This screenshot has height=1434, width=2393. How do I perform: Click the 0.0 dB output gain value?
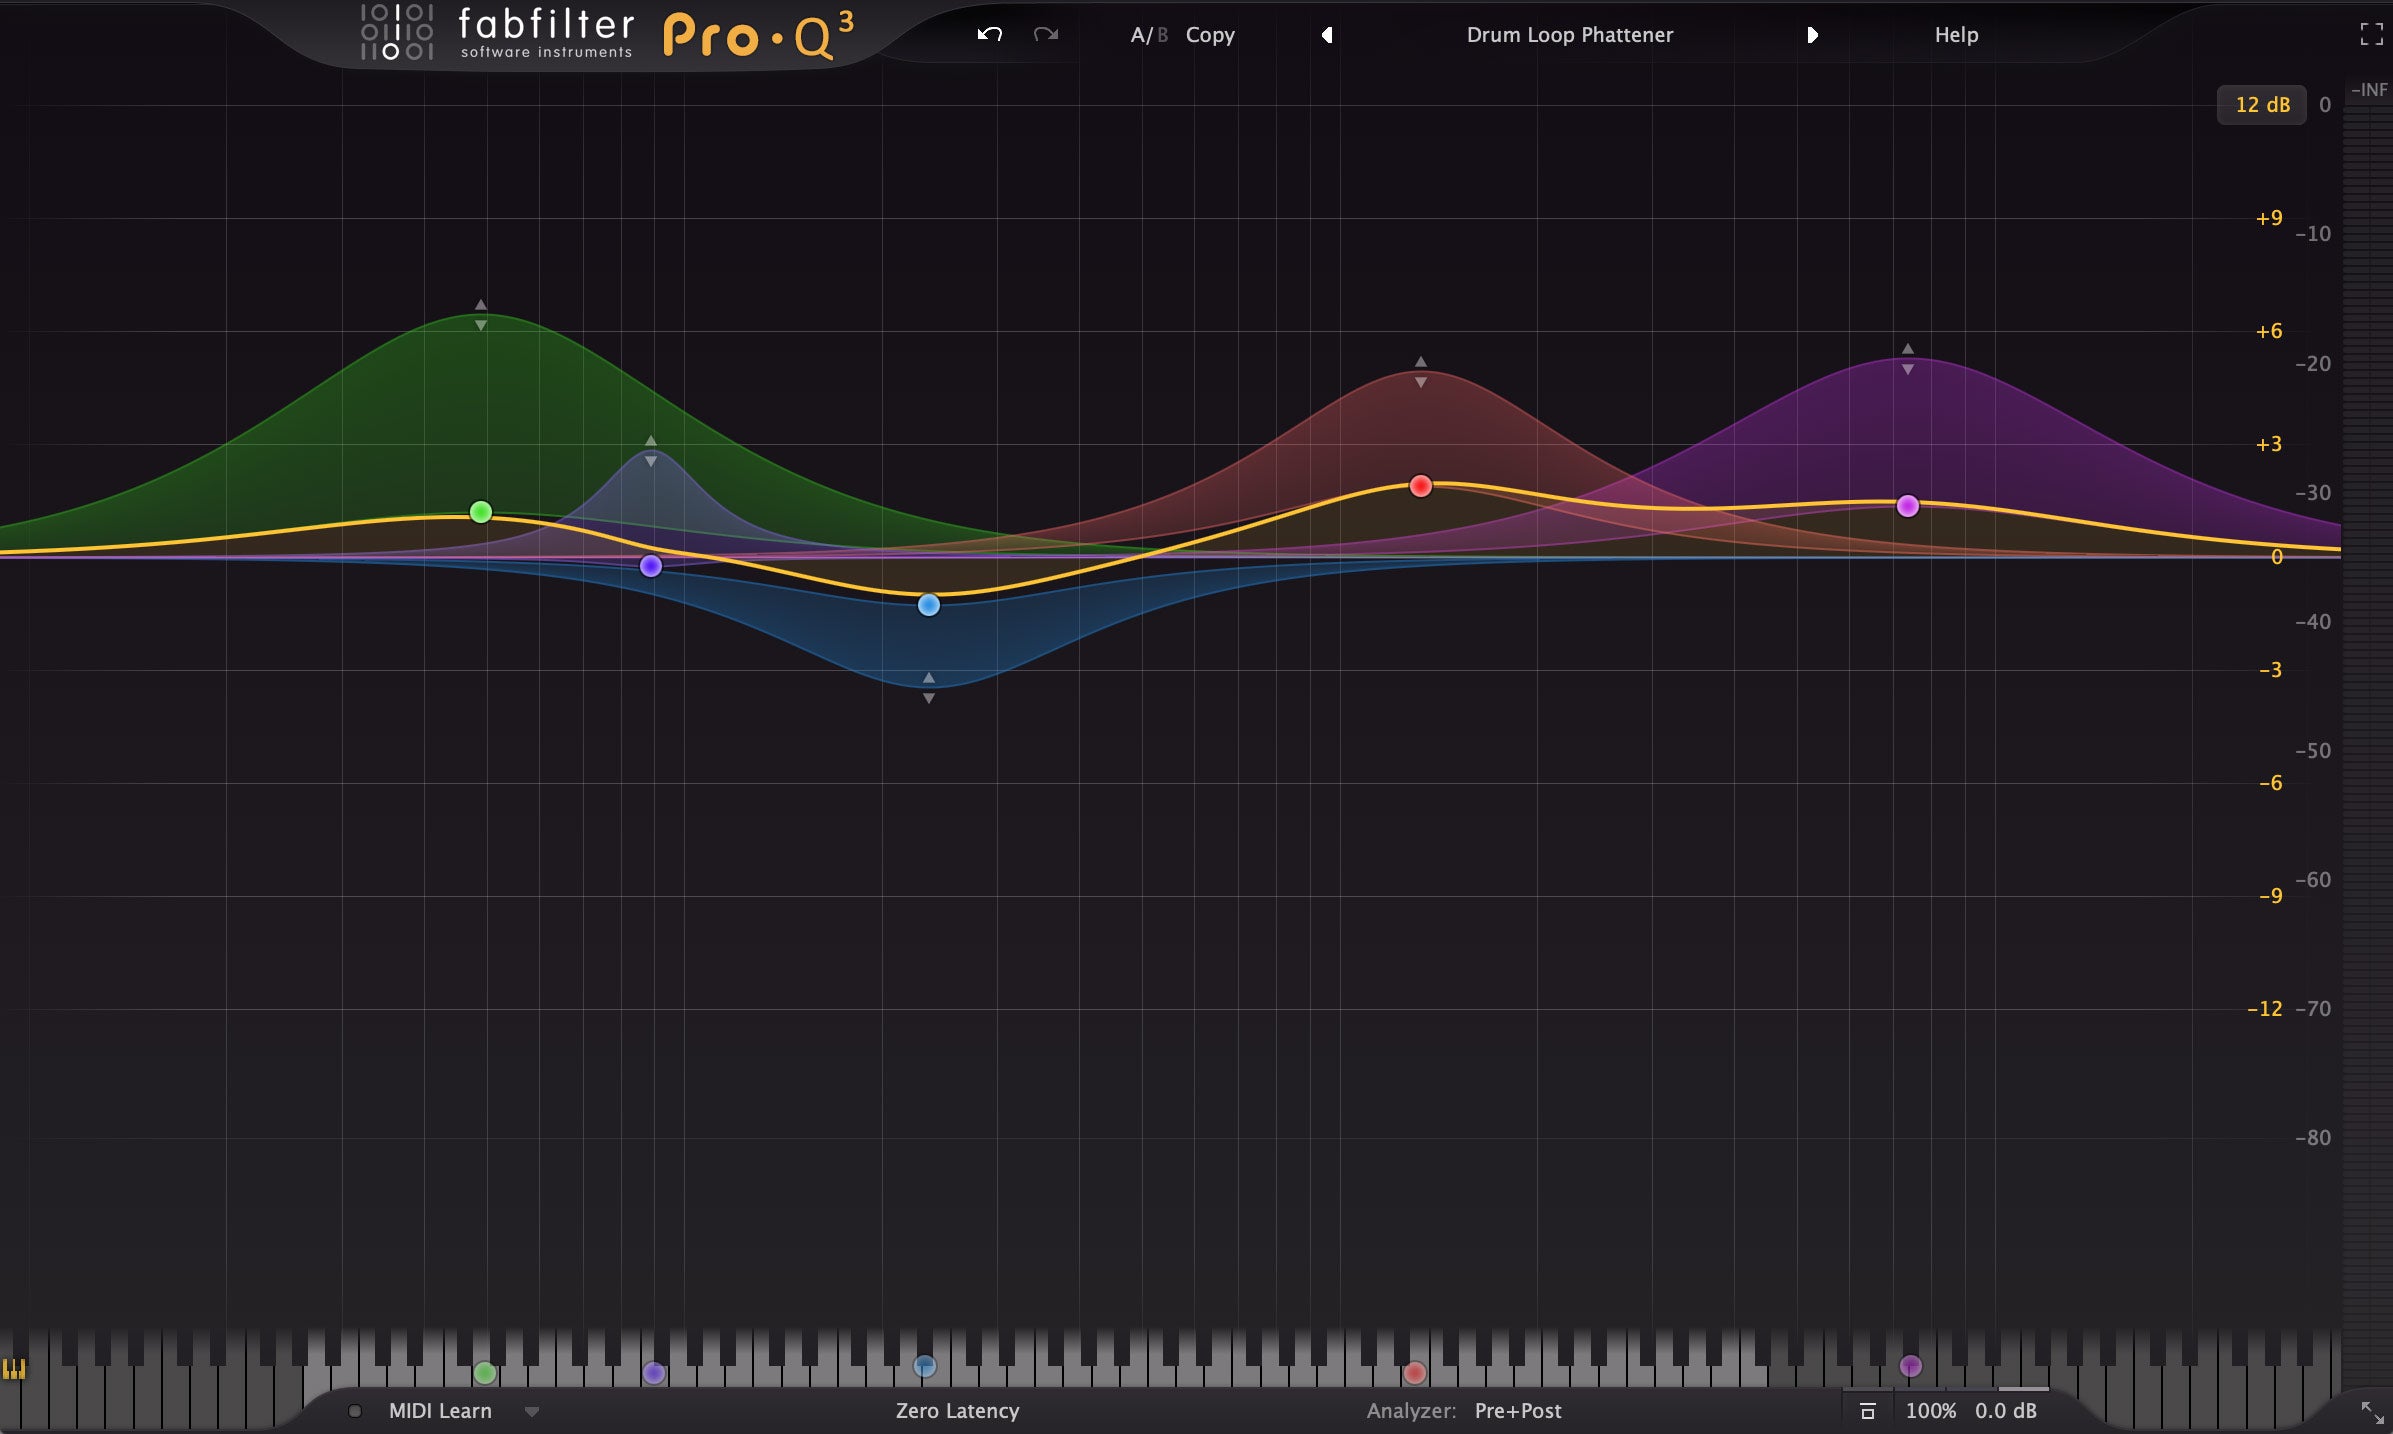coord(2005,1411)
